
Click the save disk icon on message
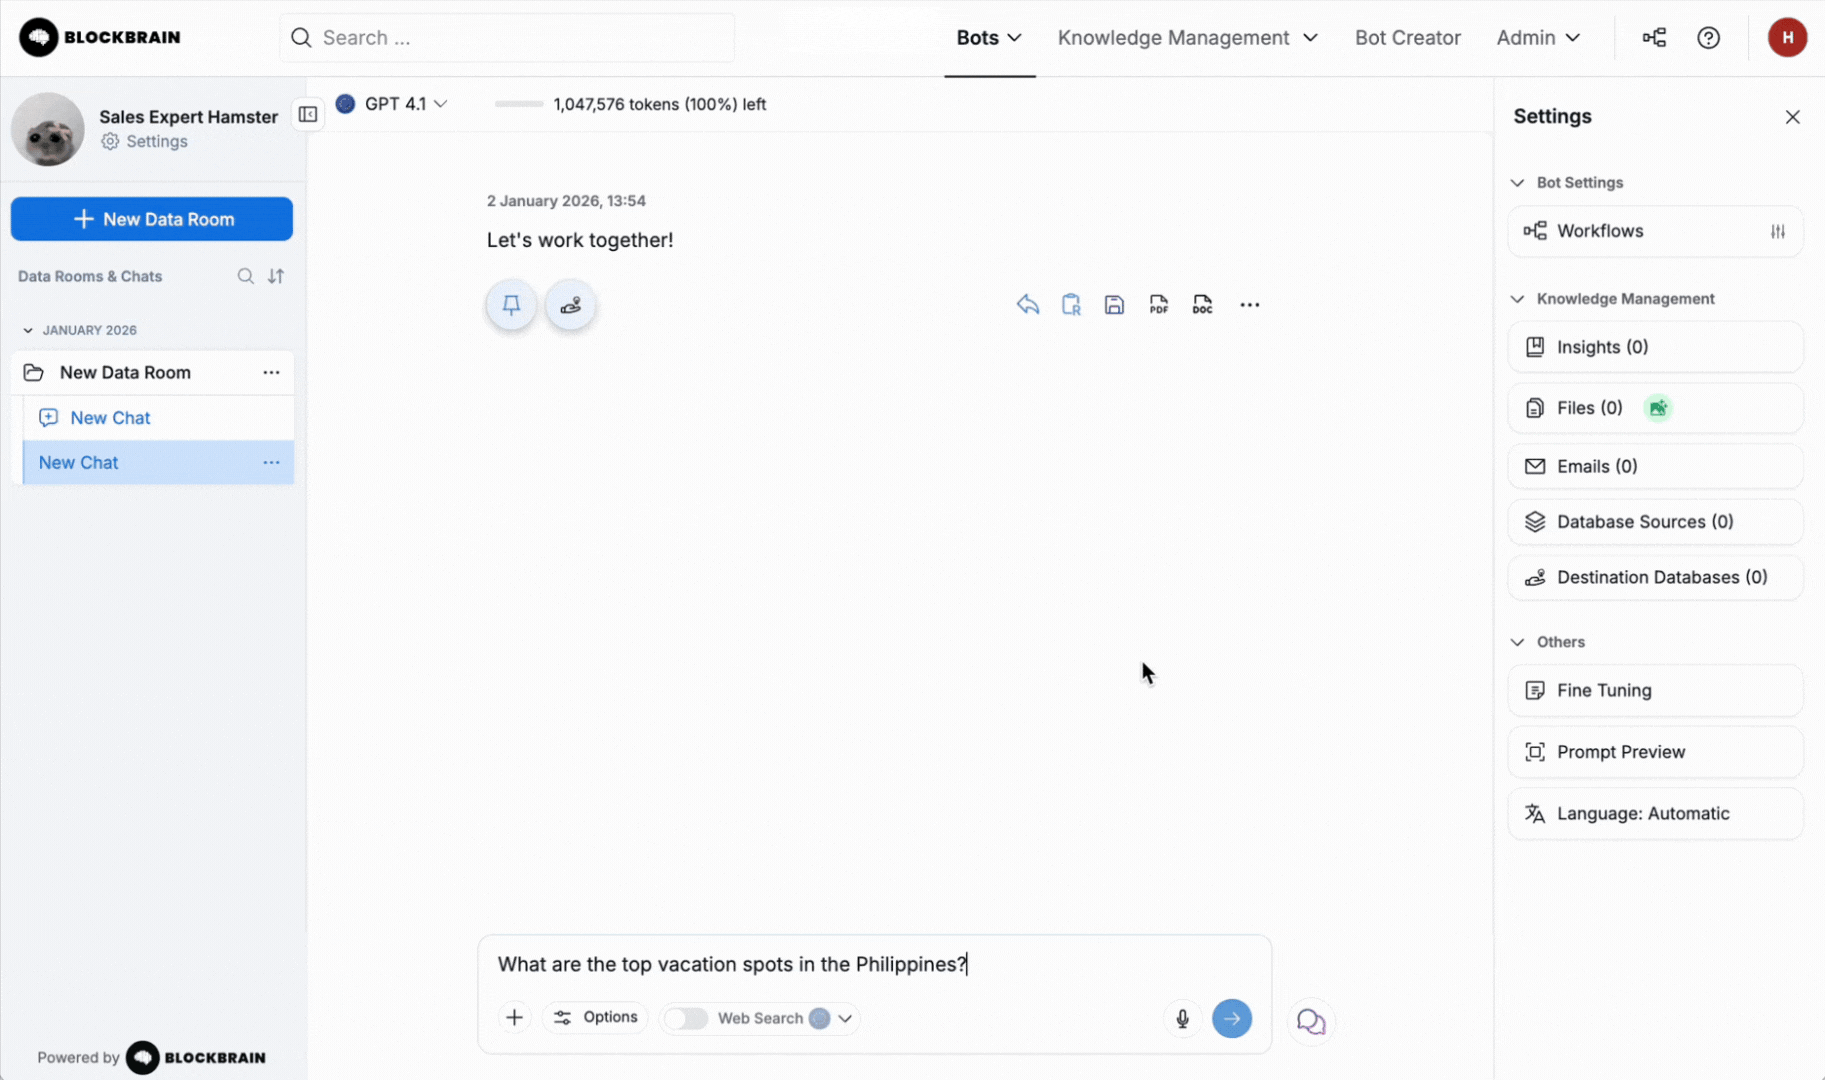[x=1114, y=305]
